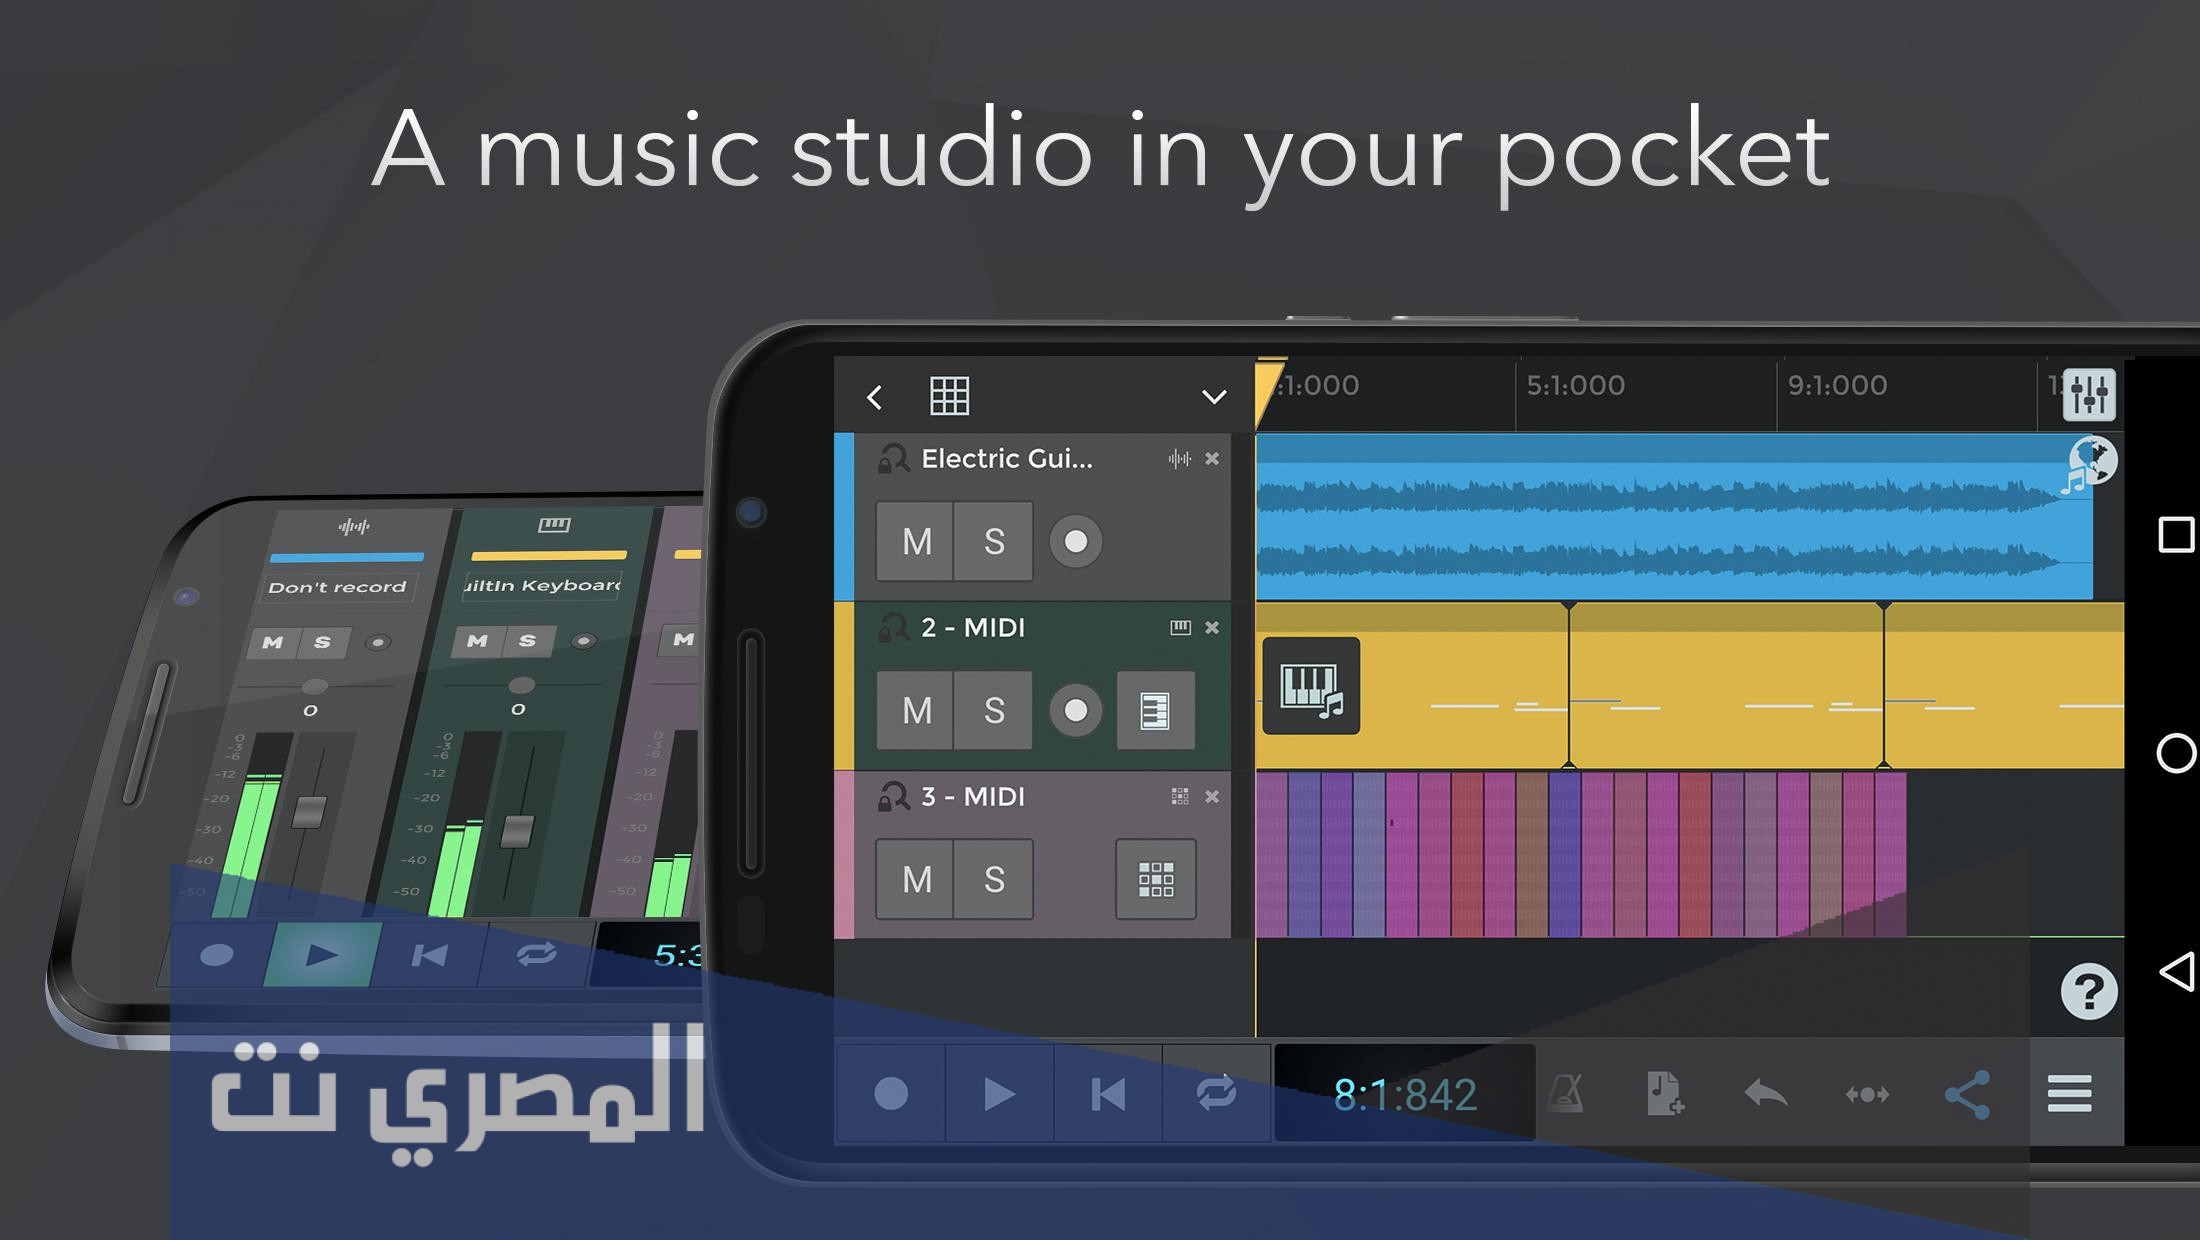The width and height of the screenshot is (2200, 1240).
Task: Open the grid settings icon
Action: (x=949, y=396)
